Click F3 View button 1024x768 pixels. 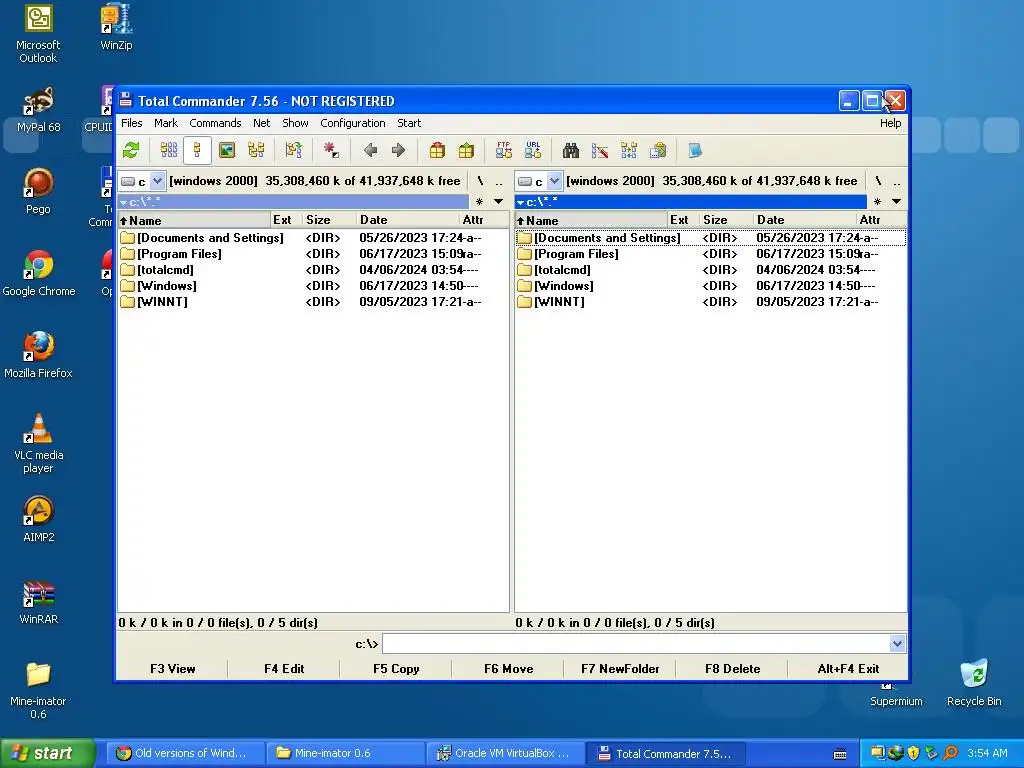(x=172, y=669)
